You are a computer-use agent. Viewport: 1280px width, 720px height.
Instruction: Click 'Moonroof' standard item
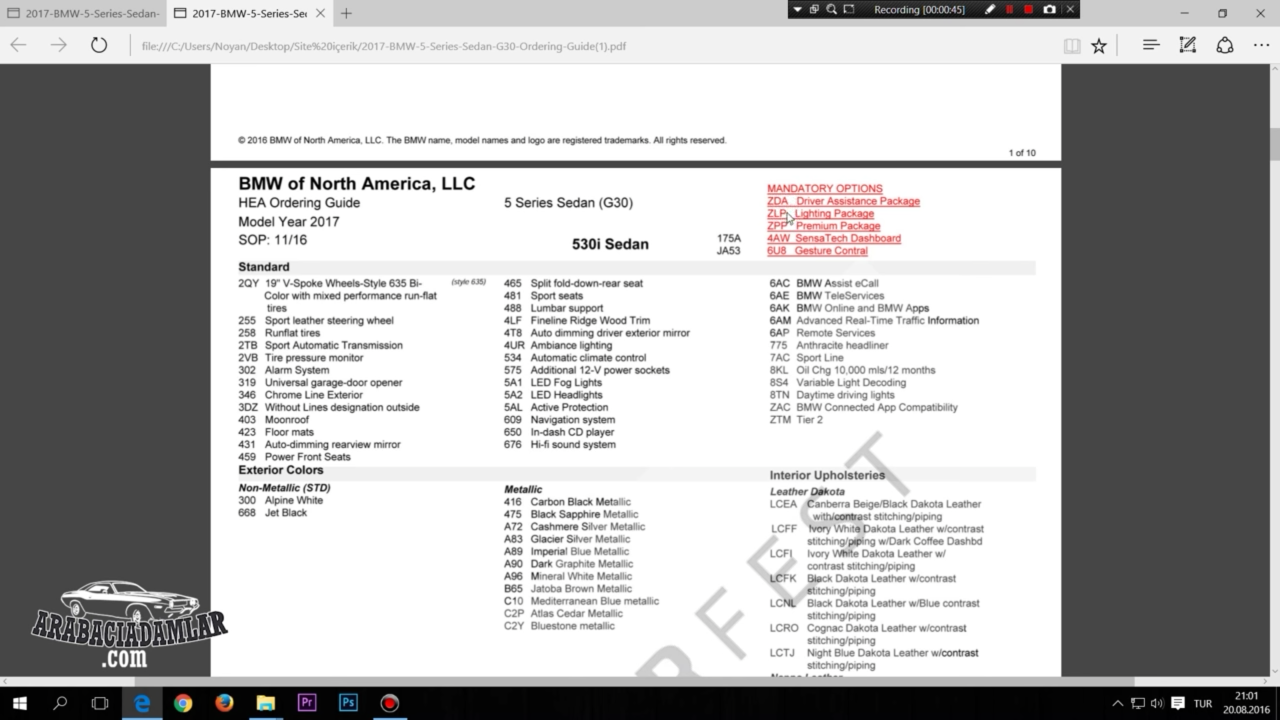(x=287, y=420)
